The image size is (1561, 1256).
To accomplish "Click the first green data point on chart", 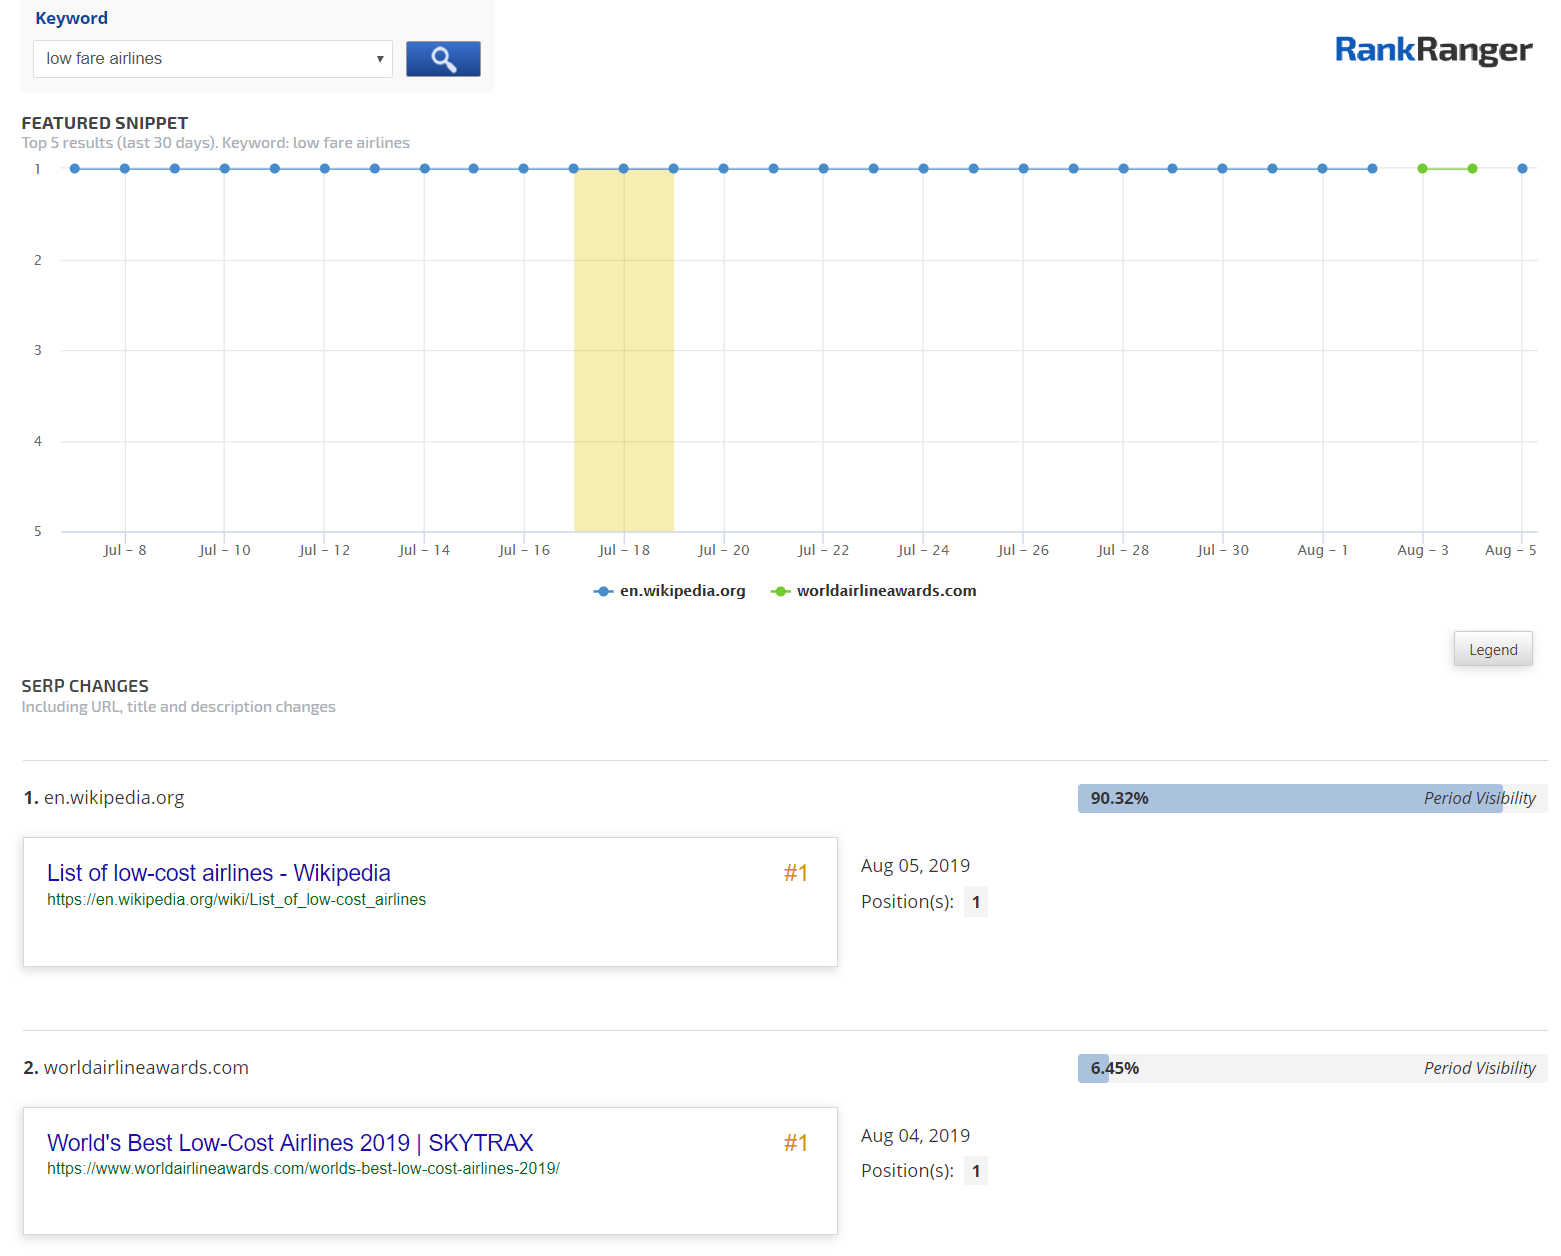I will (1422, 169).
